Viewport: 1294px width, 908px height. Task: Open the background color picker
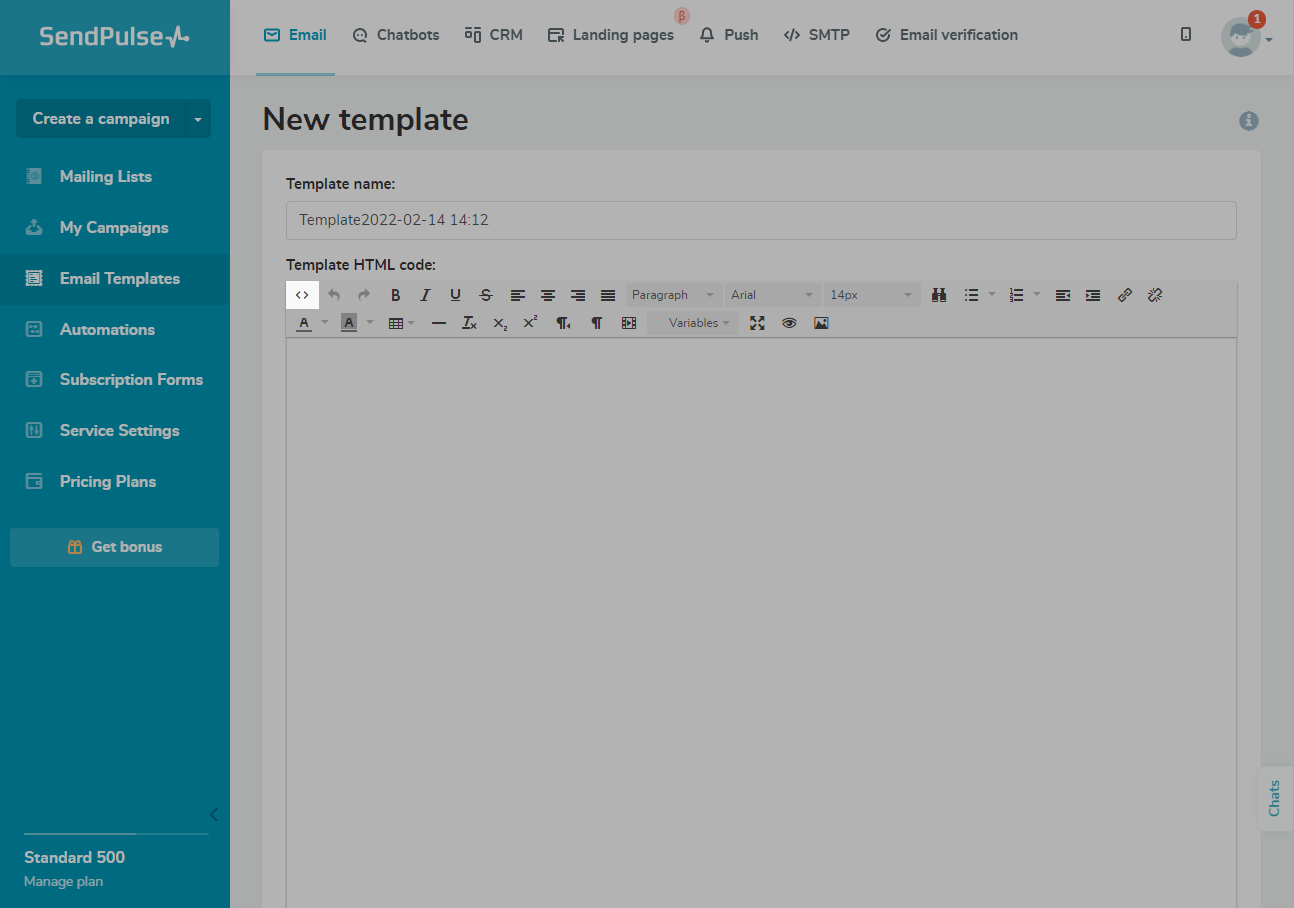pyautogui.click(x=349, y=323)
